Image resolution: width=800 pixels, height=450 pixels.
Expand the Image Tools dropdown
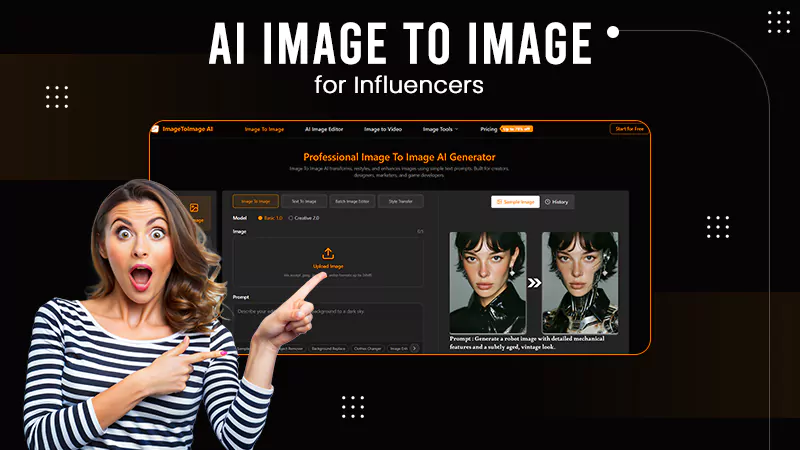point(440,129)
